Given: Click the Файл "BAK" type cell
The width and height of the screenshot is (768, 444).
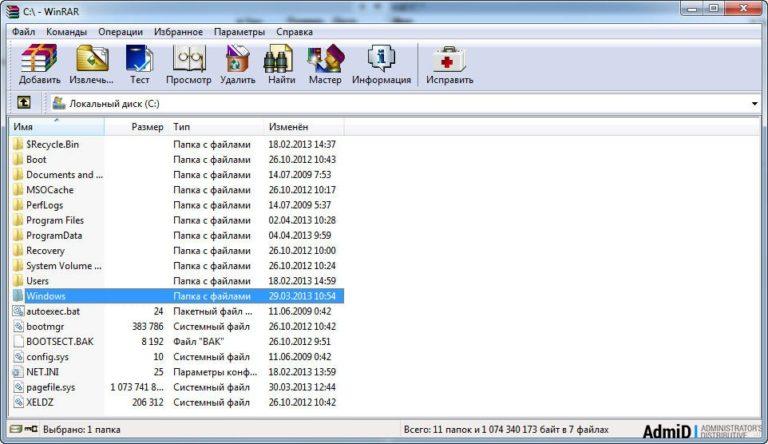Looking at the screenshot, I should click(198, 342).
